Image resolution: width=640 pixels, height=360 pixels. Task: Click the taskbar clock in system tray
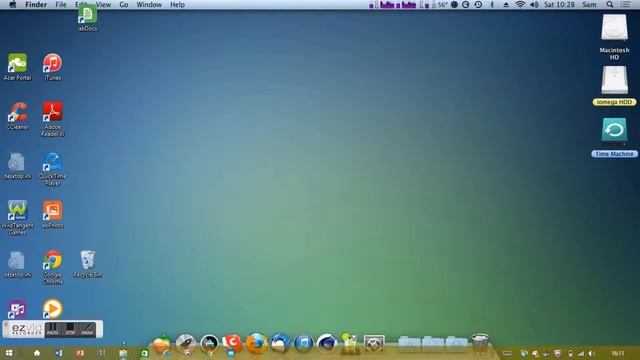click(x=618, y=353)
